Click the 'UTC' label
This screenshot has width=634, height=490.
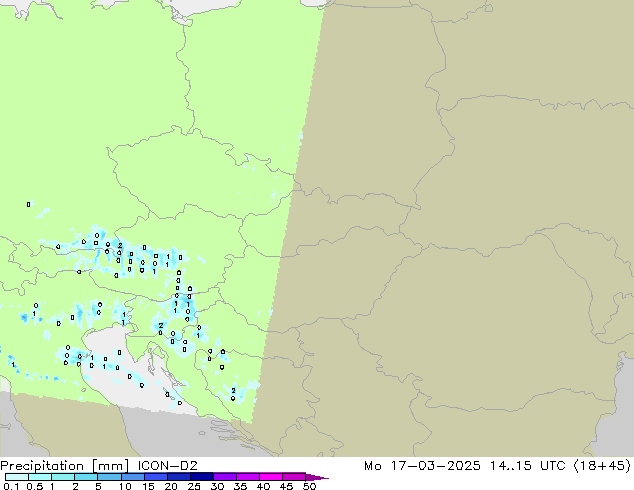pyautogui.click(x=552, y=466)
